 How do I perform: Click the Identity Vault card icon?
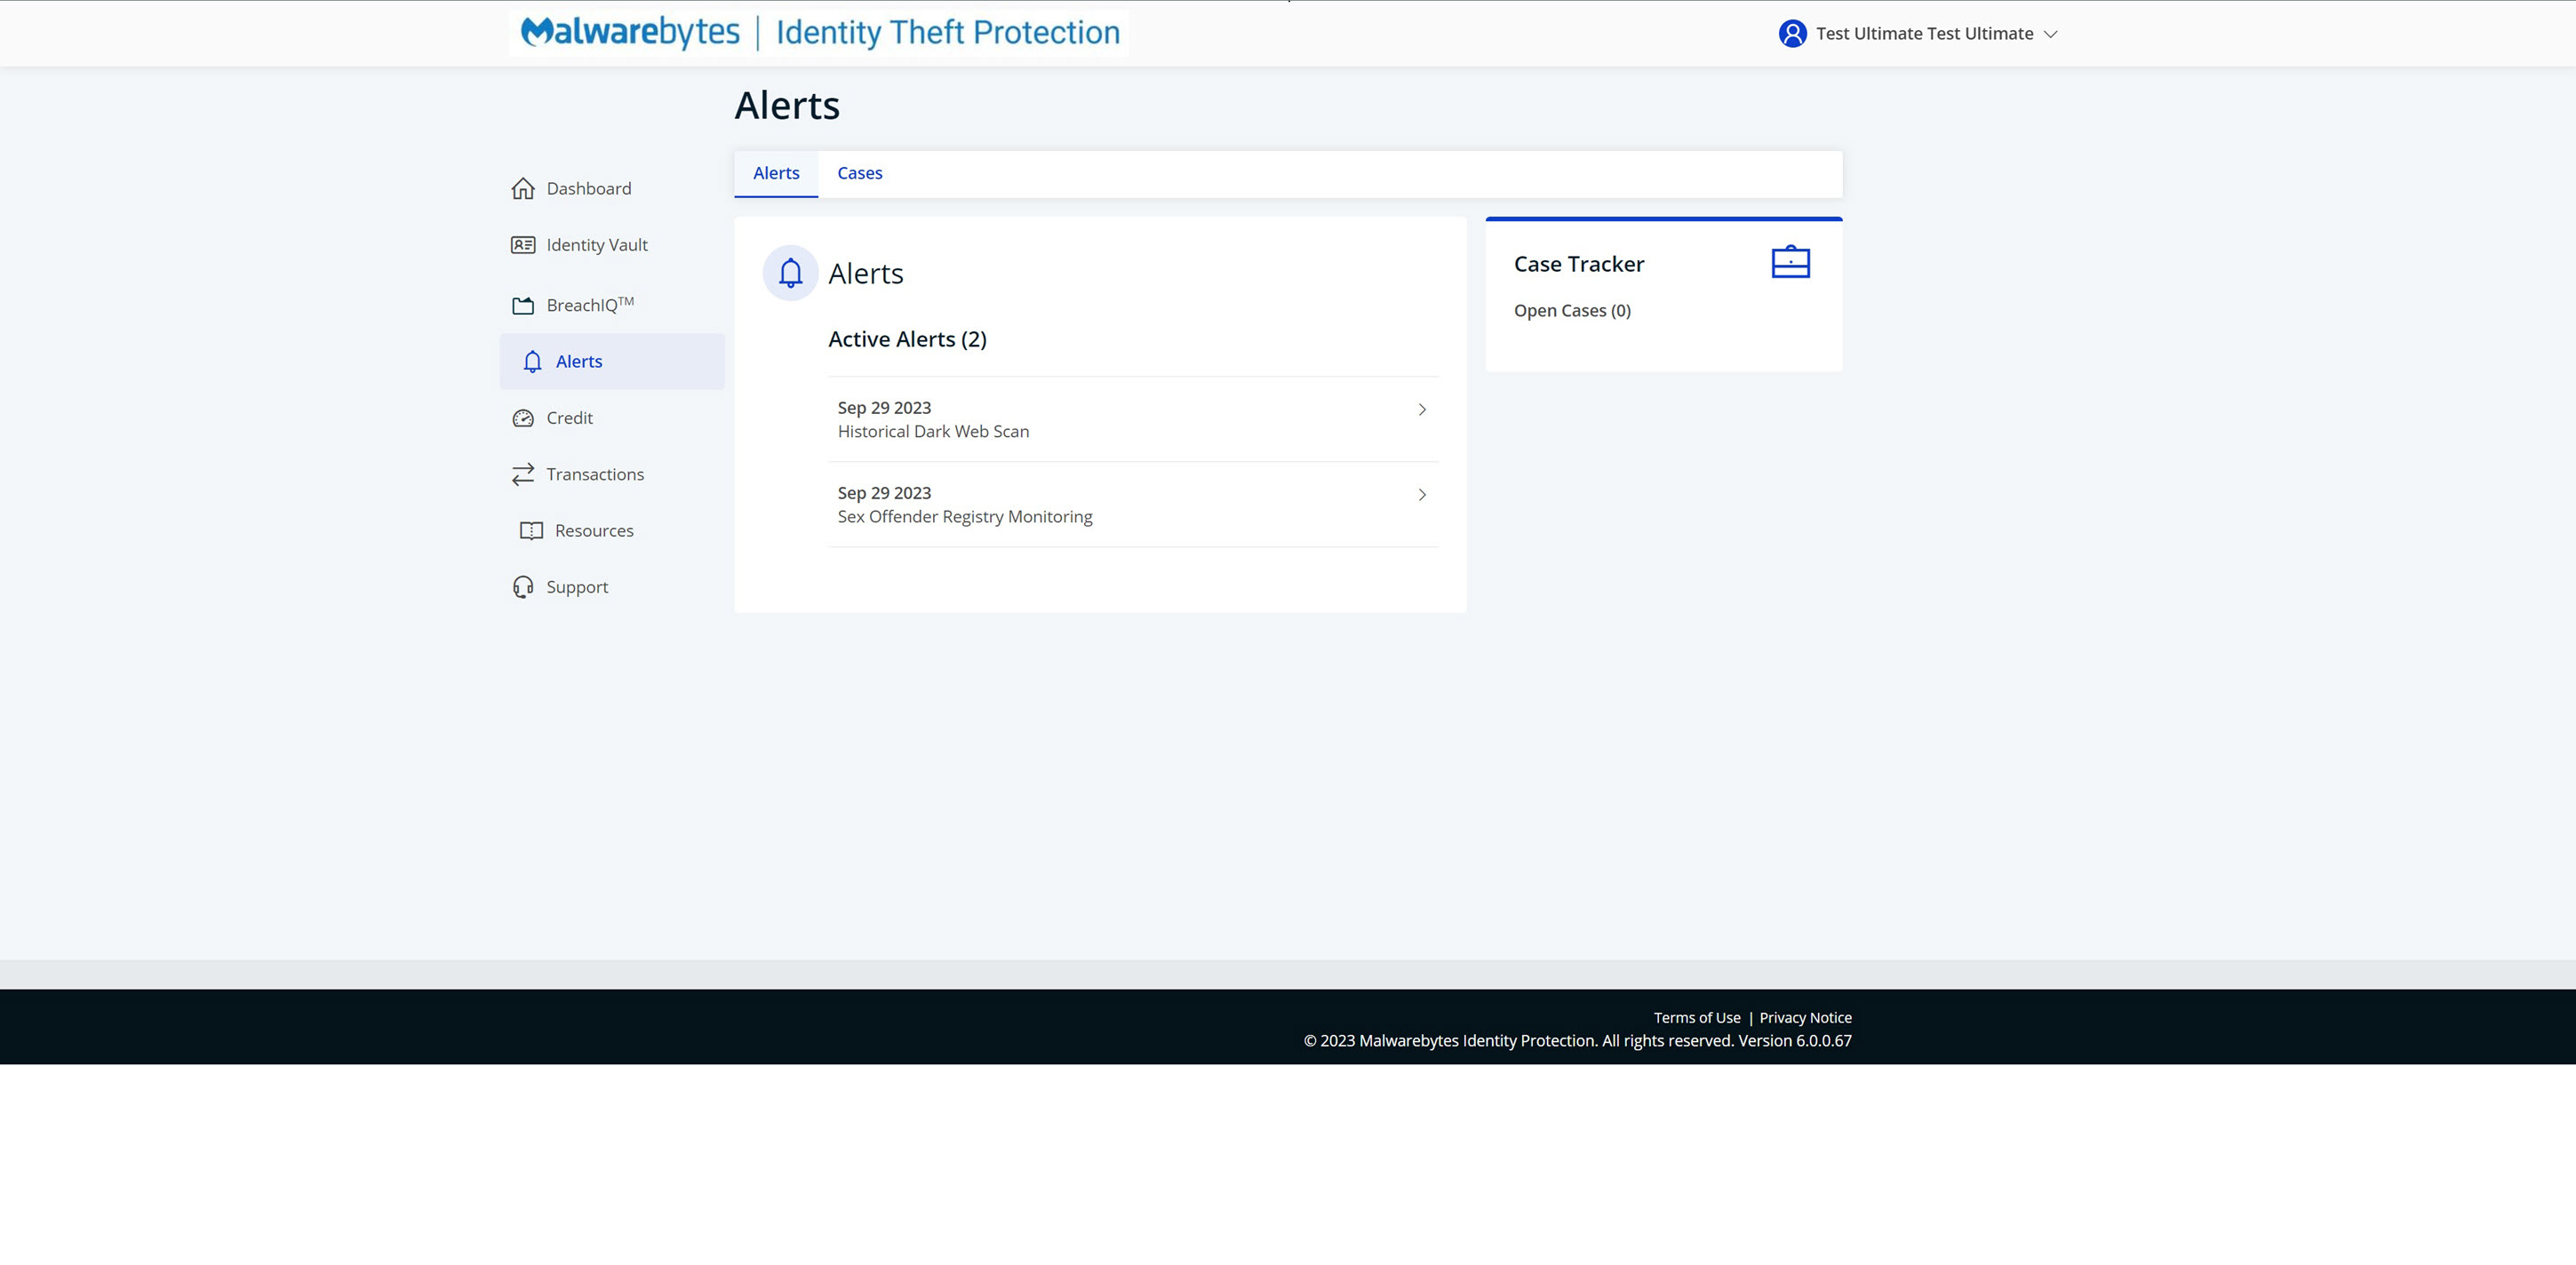(523, 245)
